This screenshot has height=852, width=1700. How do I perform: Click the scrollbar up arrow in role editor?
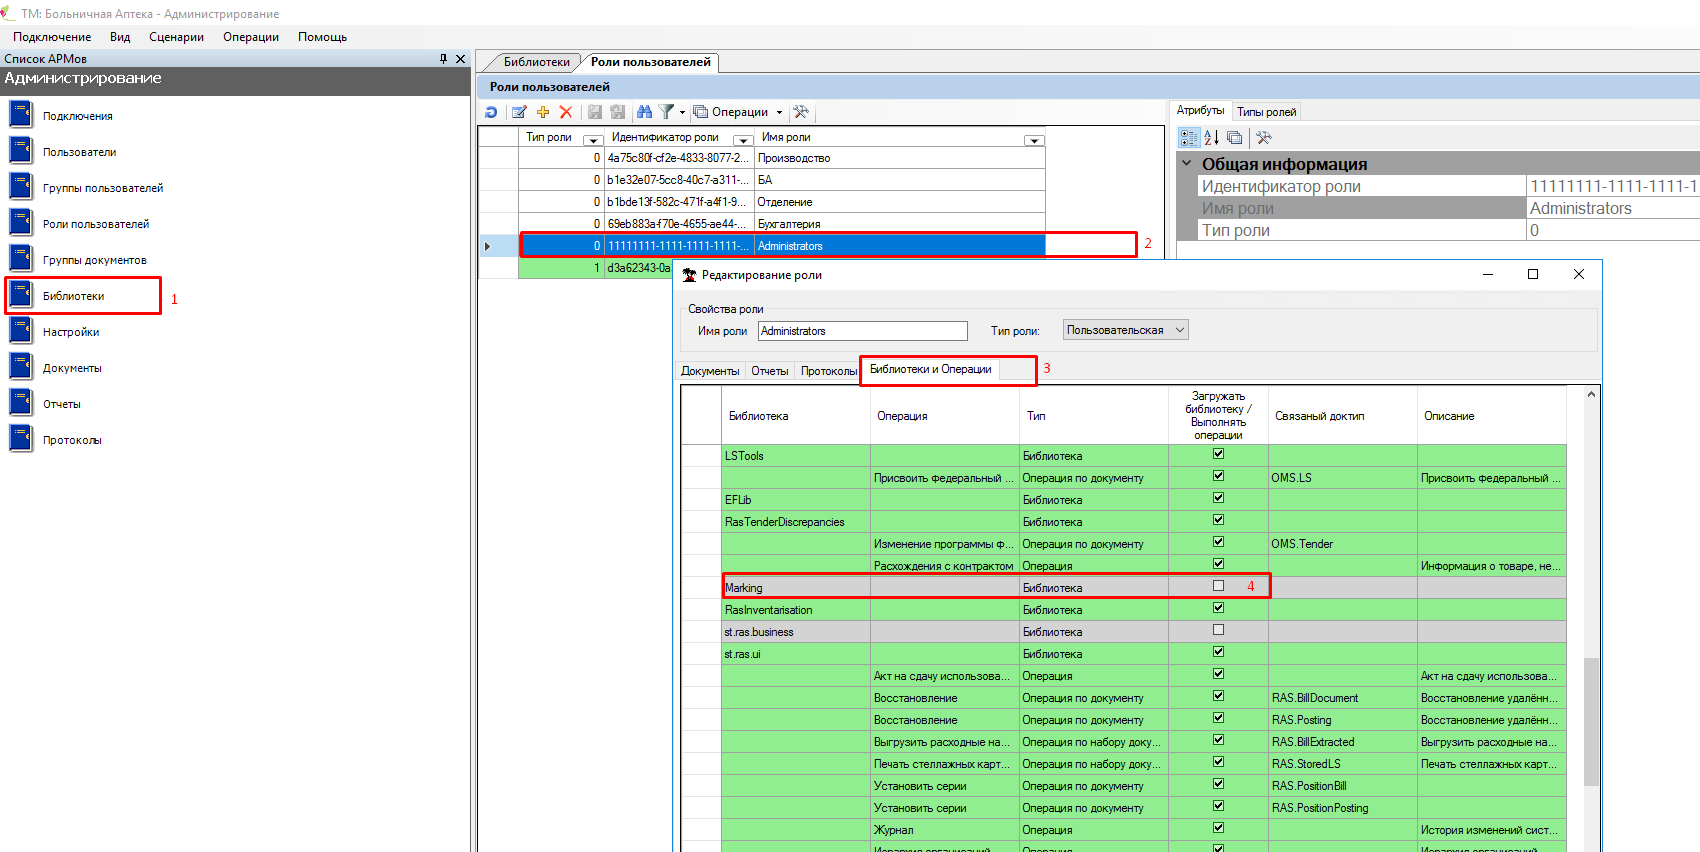coord(1591,395)
